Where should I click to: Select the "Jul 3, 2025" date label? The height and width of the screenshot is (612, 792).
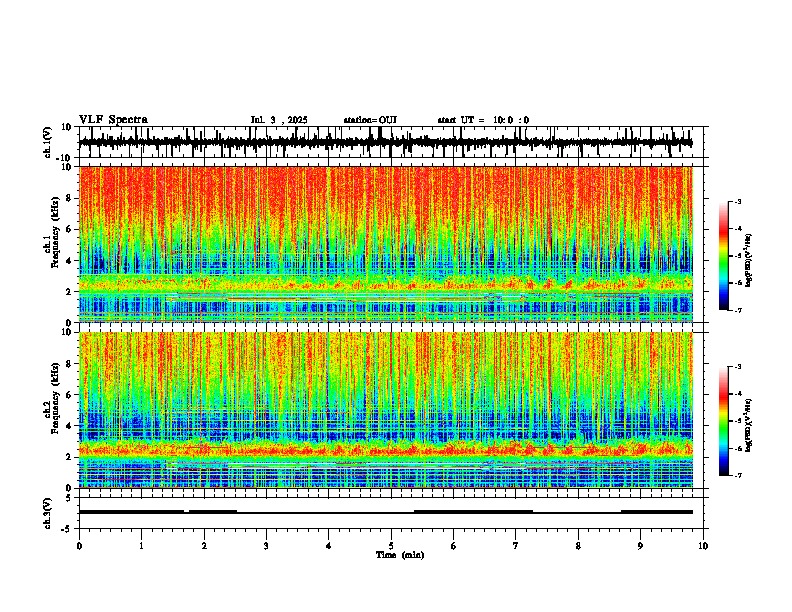(x=279, y=120)
